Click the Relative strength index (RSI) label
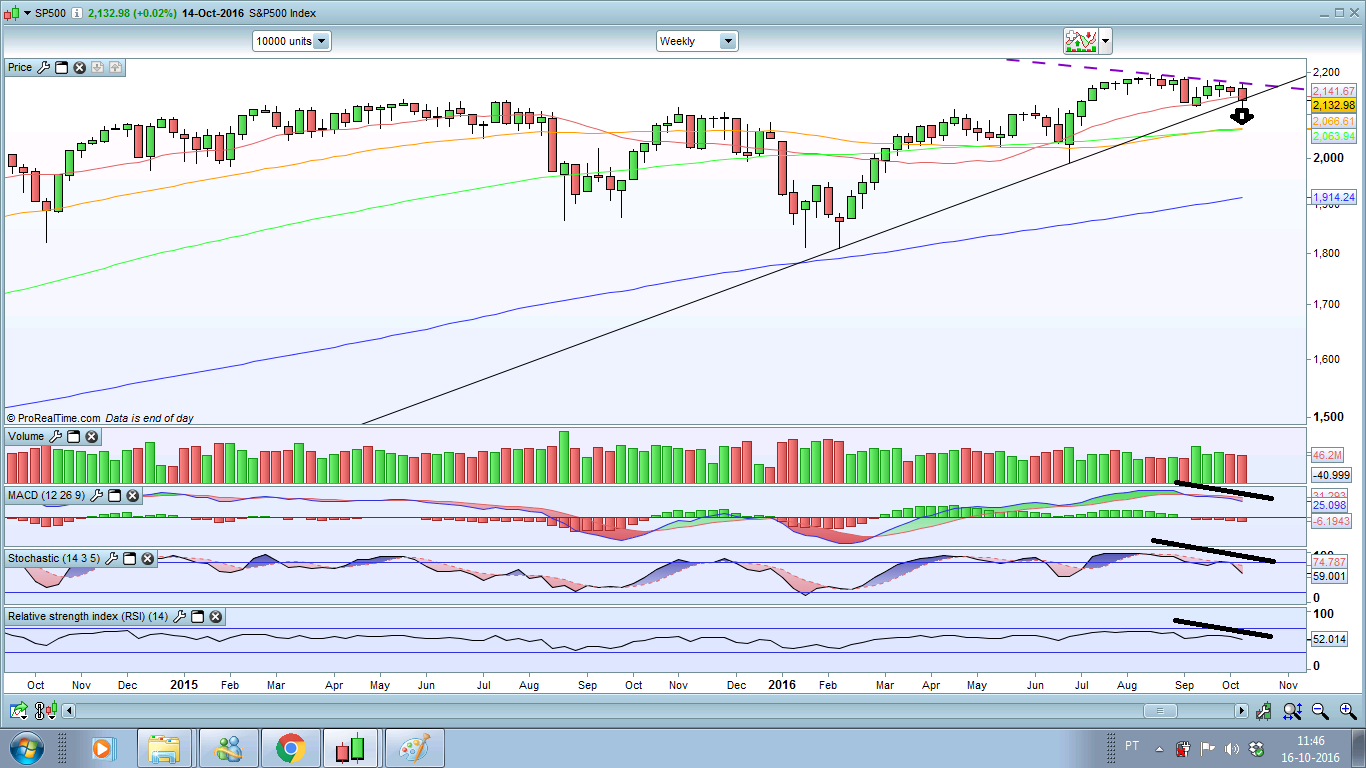Screen dimensions: 1366x768 coord(88,617)
